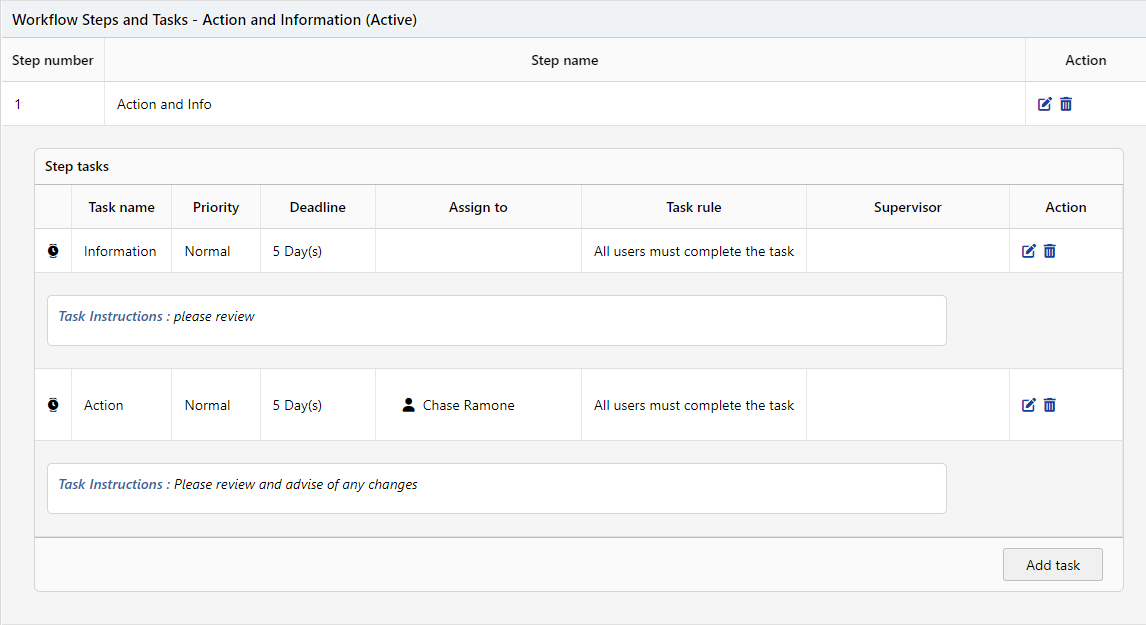Image resolution: width=1146 pixels, height=625 pixels.
Task: Click the Task name column header
Action: point(121,207)
